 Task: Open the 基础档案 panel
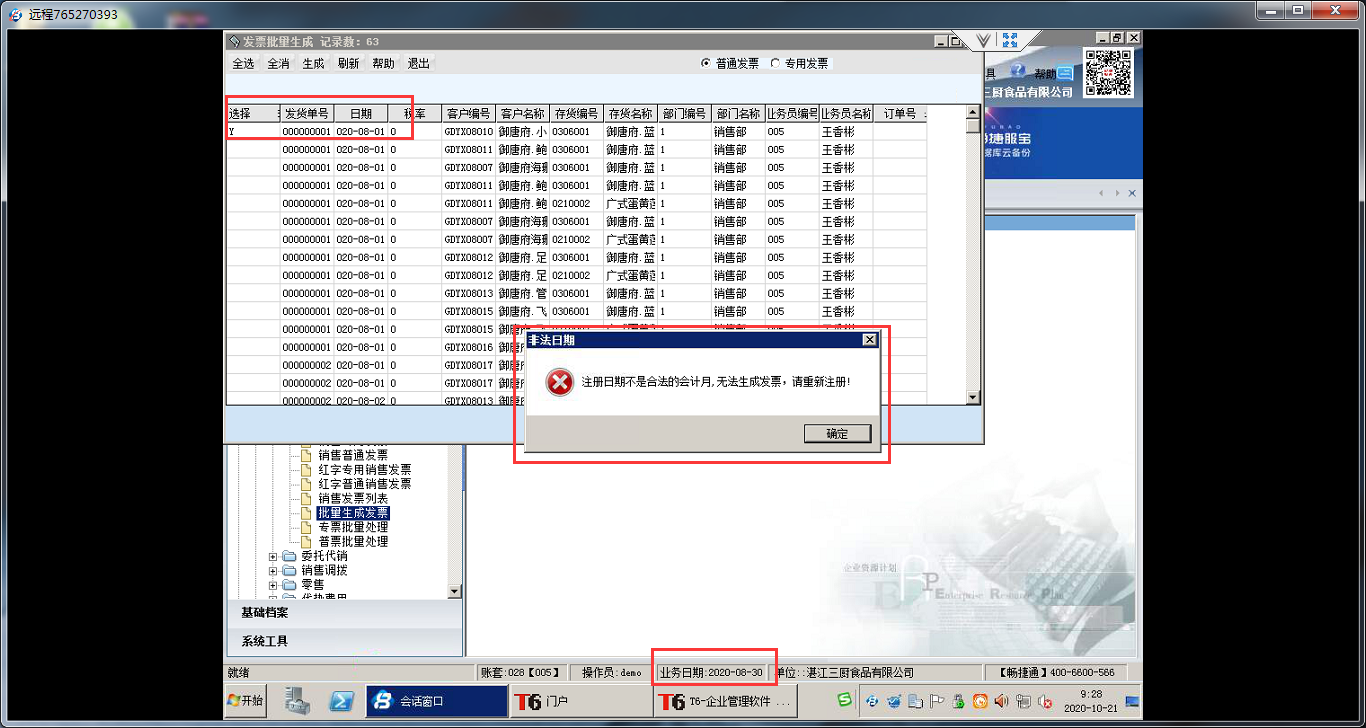point(345,613)
